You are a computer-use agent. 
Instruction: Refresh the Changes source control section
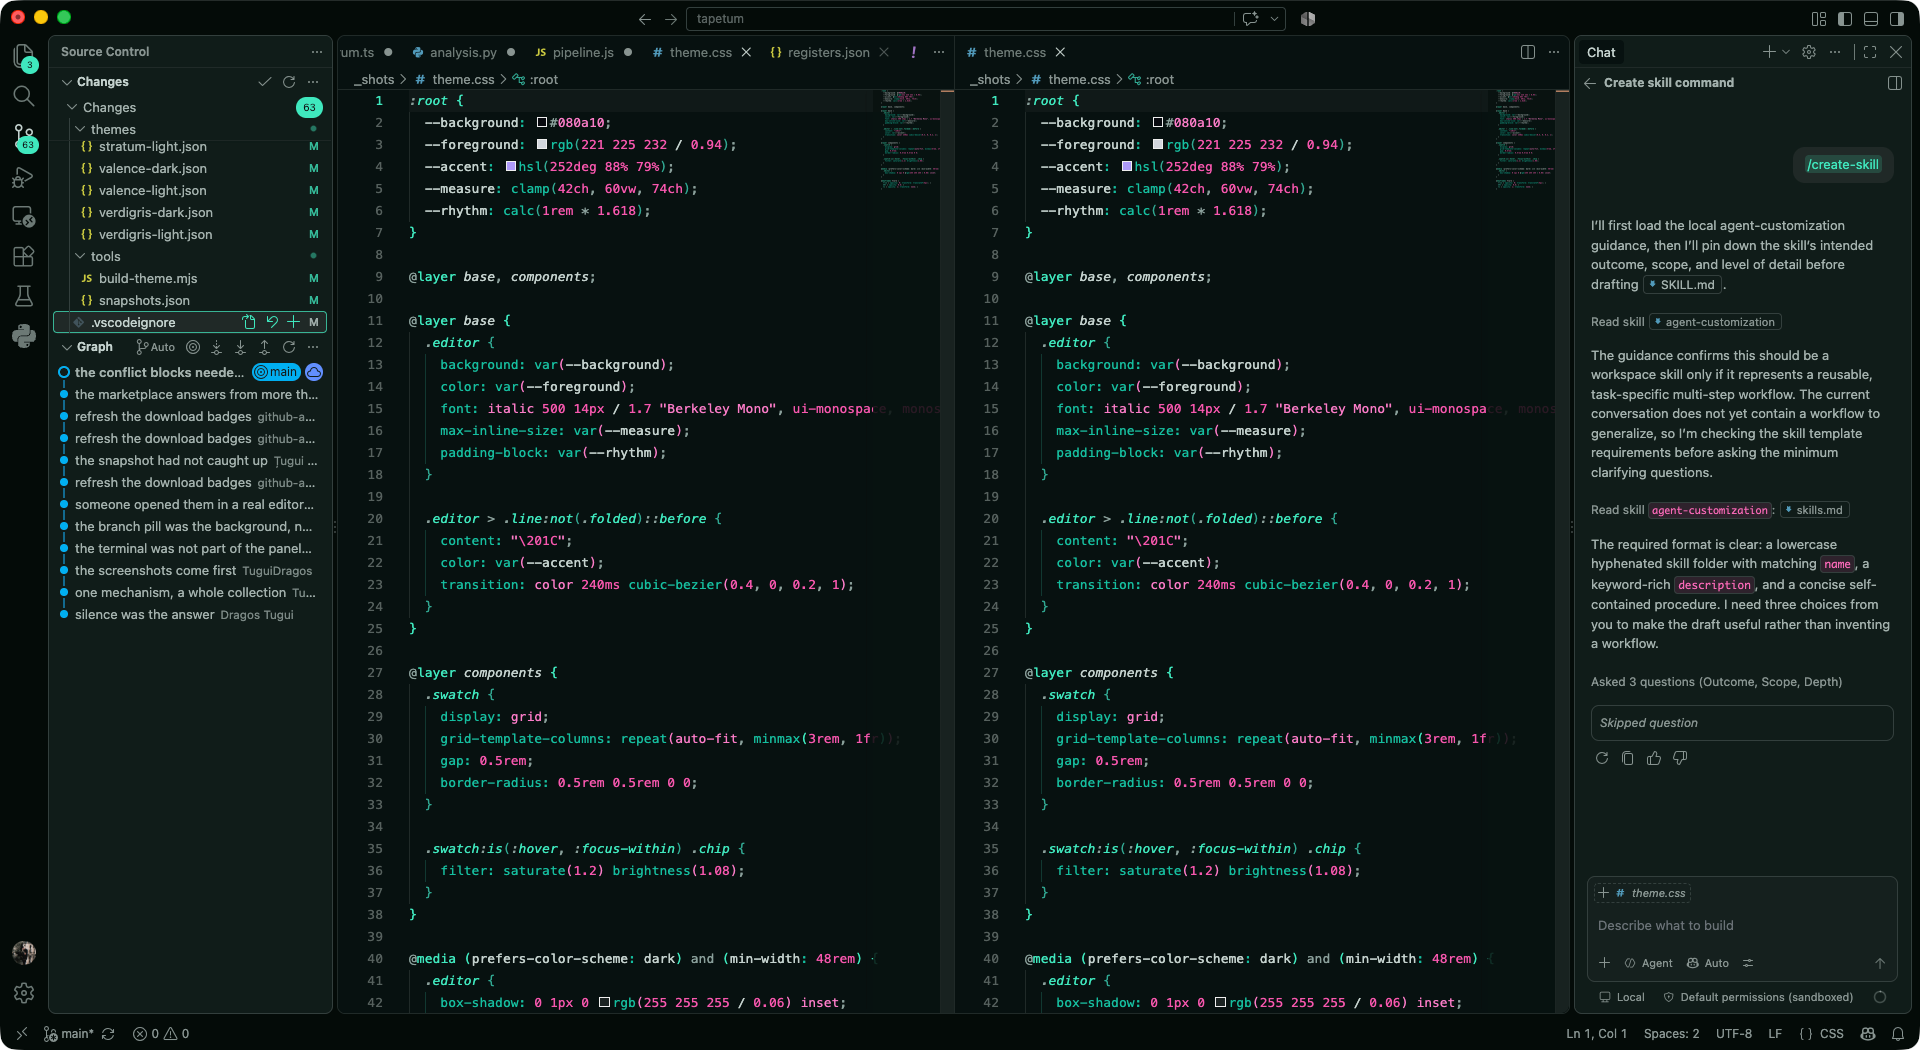tap(289, 82)
